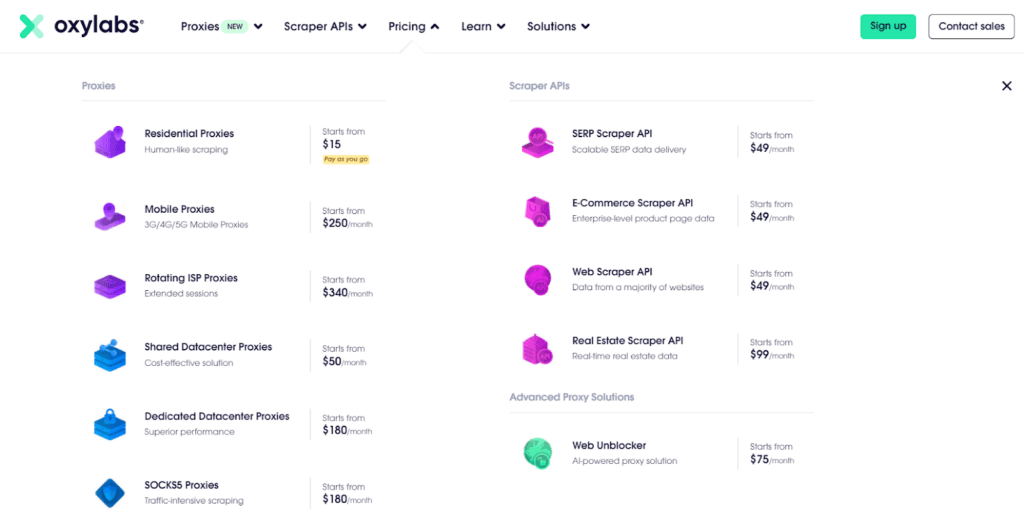The height and width of the screenshot is (524, 1024).
Task: Click the Superior performance description
Action: [189, 432]
